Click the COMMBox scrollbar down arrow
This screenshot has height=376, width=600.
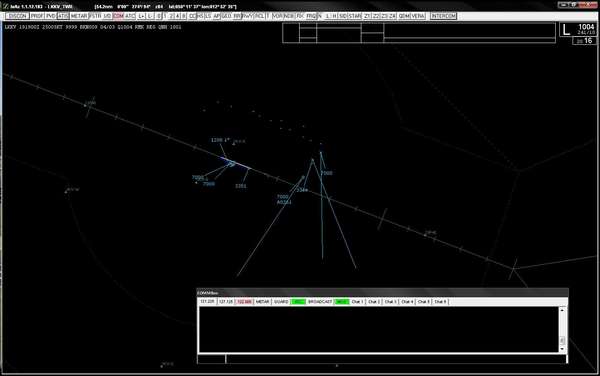click(562, 349)
